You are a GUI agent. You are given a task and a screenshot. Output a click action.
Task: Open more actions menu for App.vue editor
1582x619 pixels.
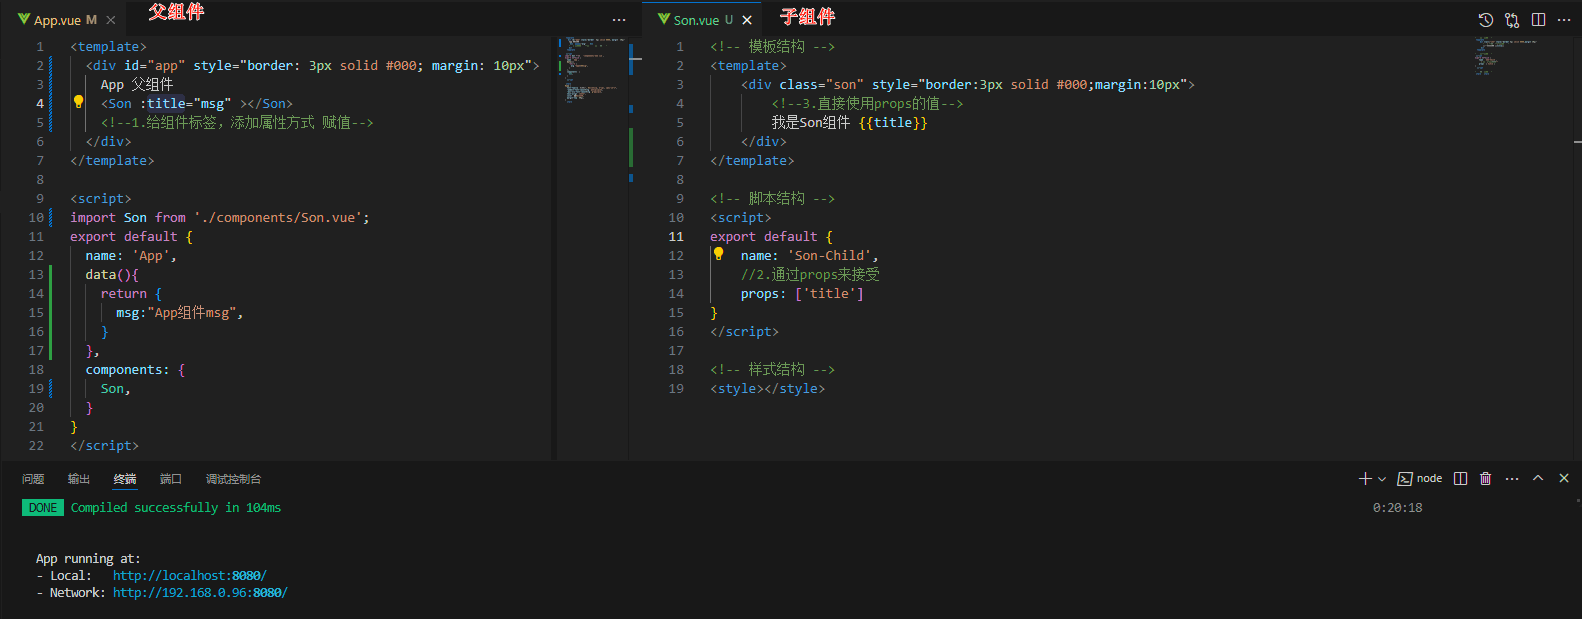619,20
